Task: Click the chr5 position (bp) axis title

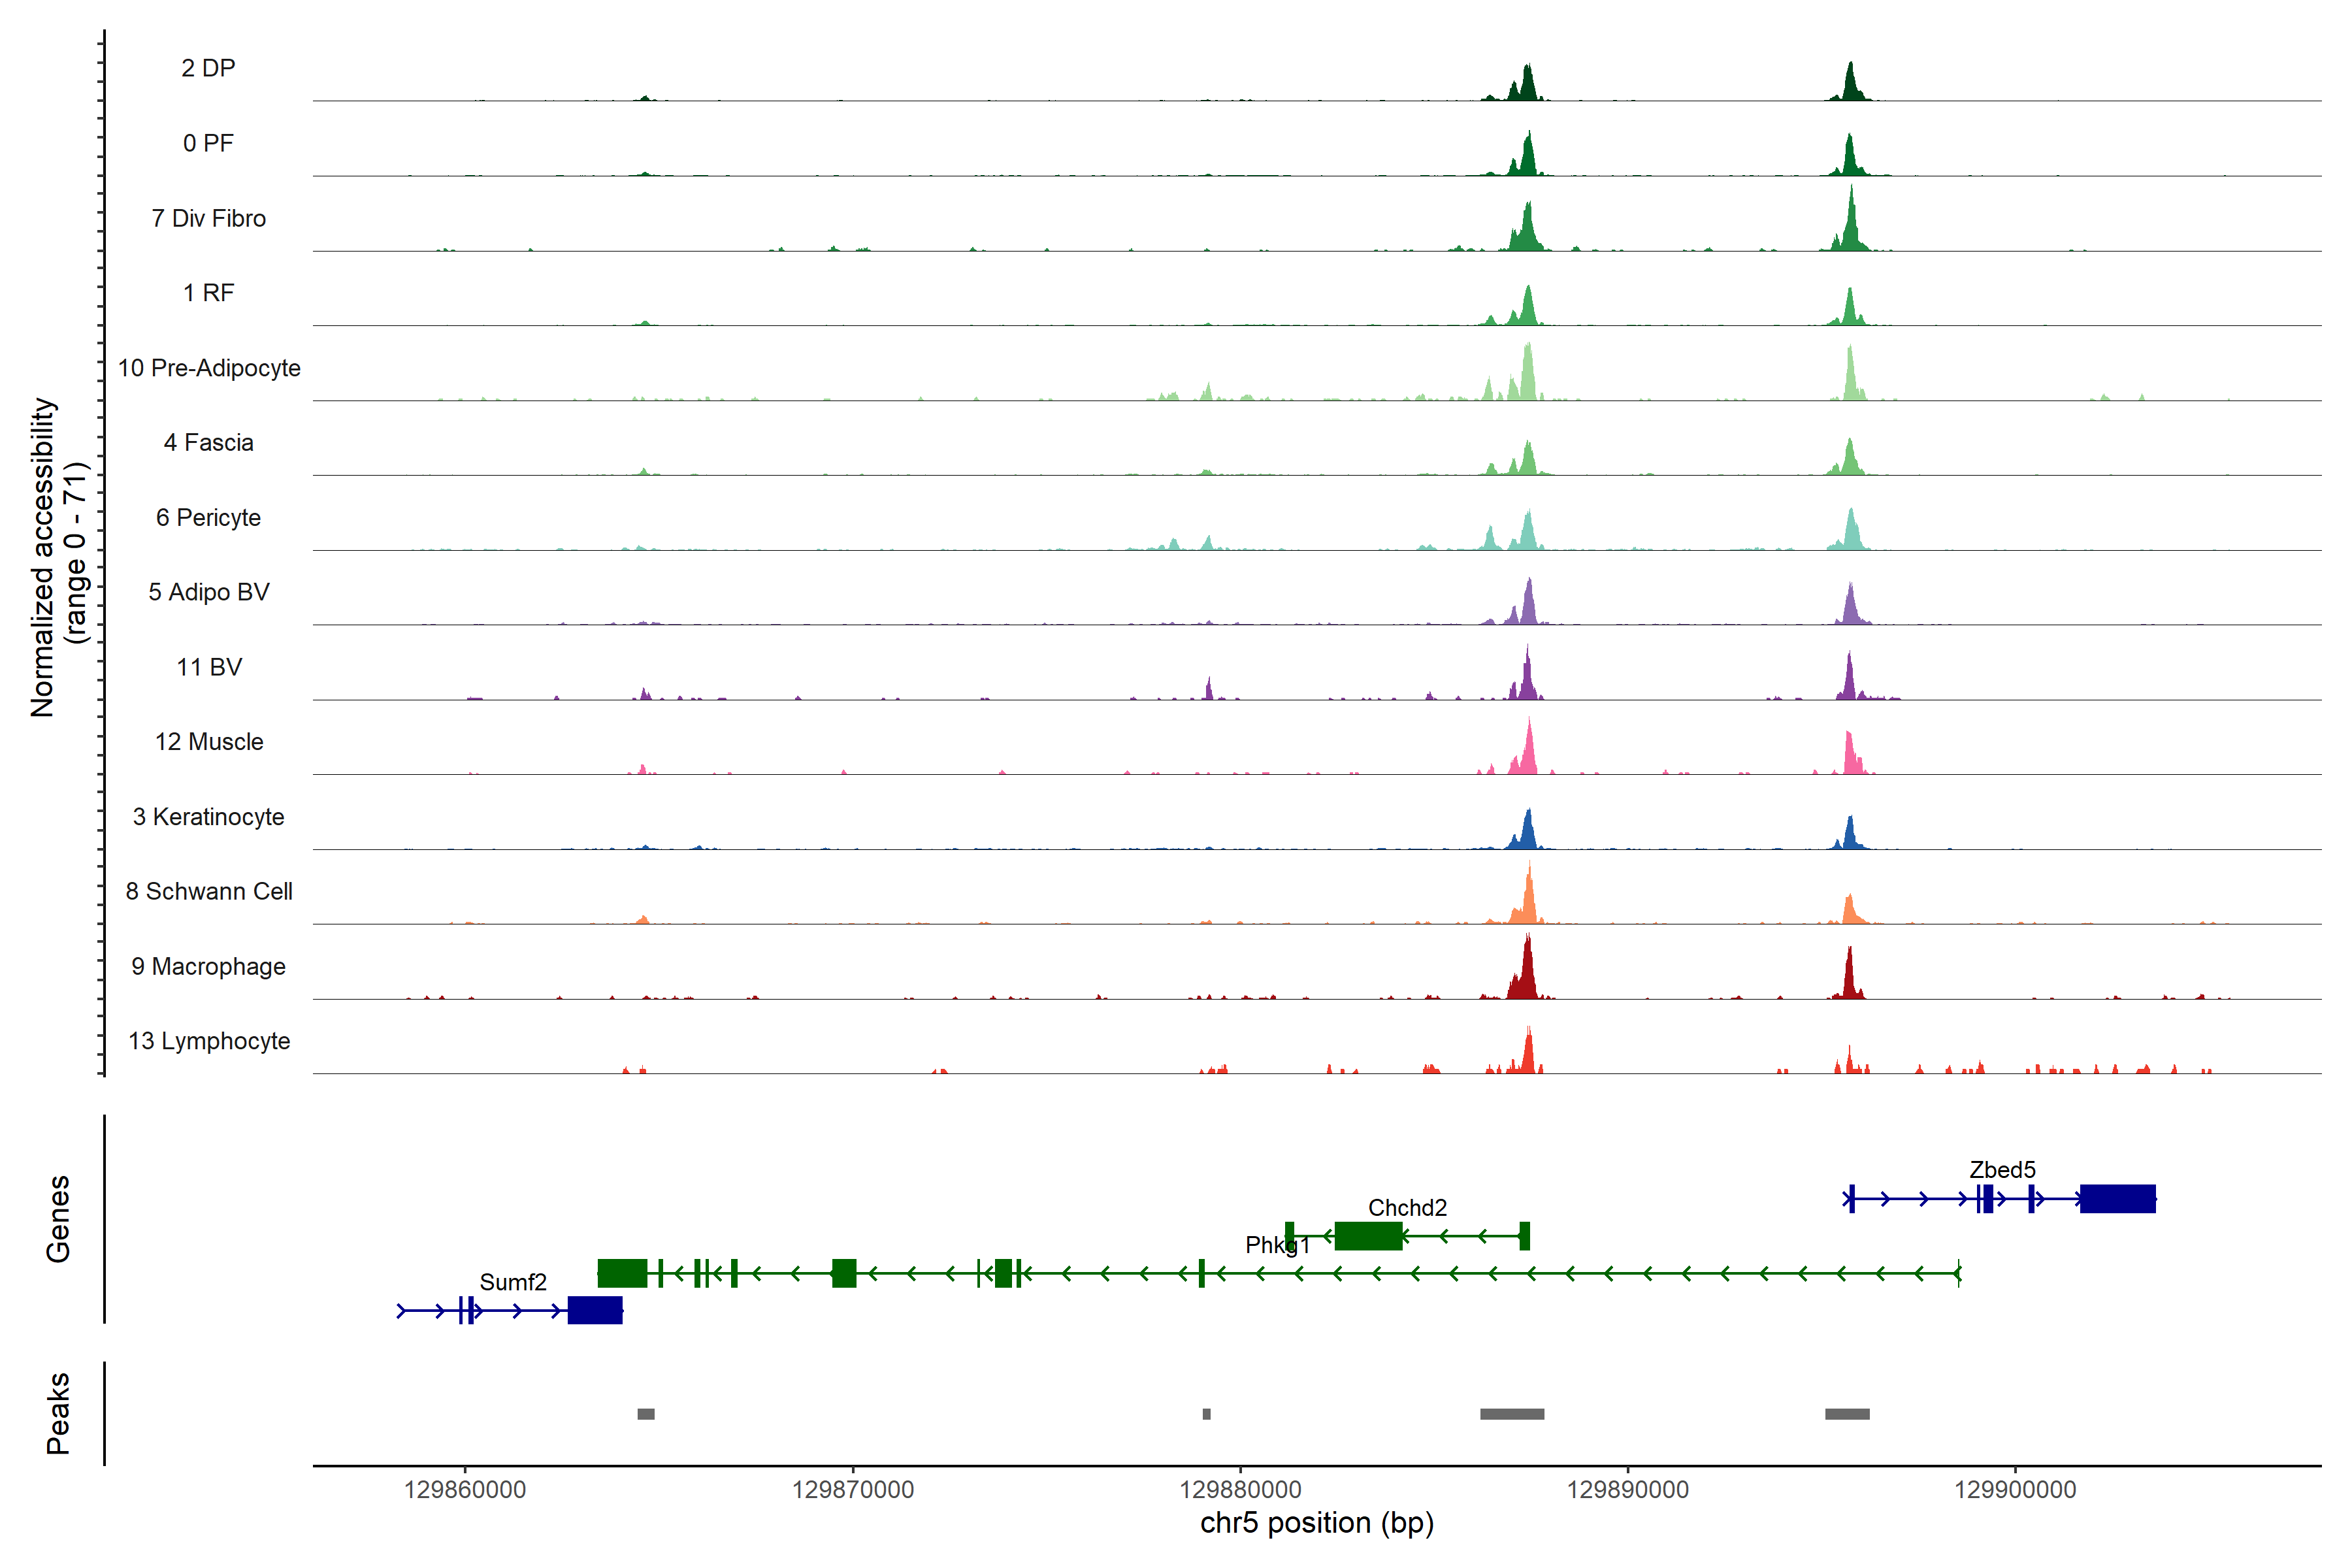Action: pyautogui.click(x=1316, y=1523)
